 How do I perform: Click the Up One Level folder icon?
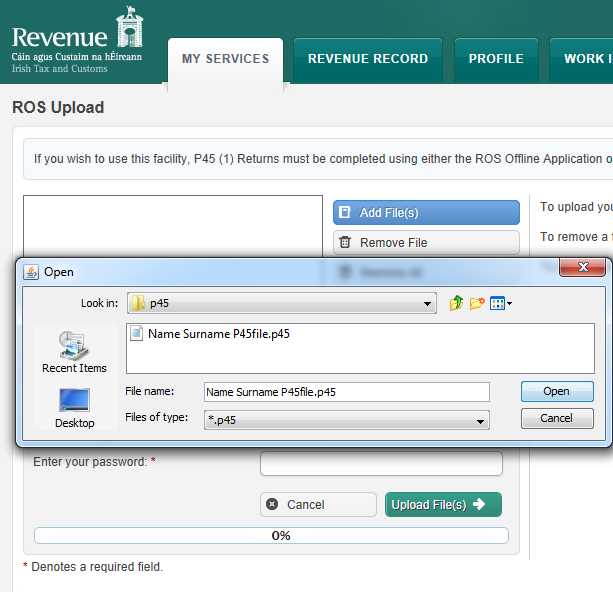pos(456,303)
